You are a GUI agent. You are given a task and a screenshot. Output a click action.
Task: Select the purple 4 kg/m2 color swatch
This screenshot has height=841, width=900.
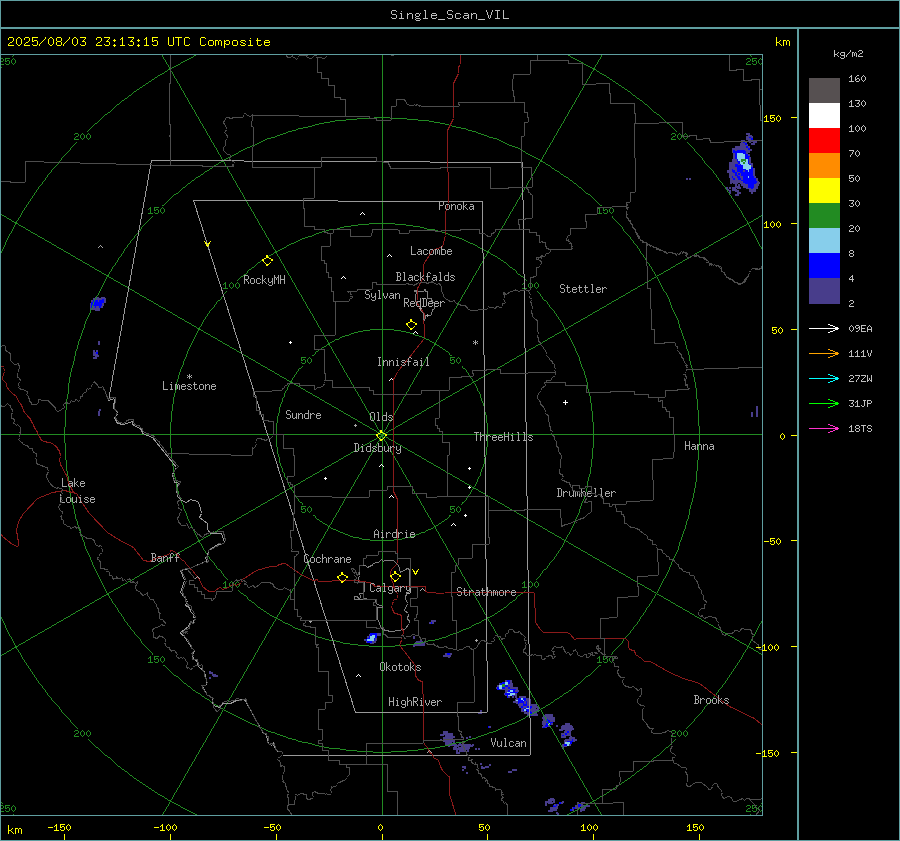point(824,290)
